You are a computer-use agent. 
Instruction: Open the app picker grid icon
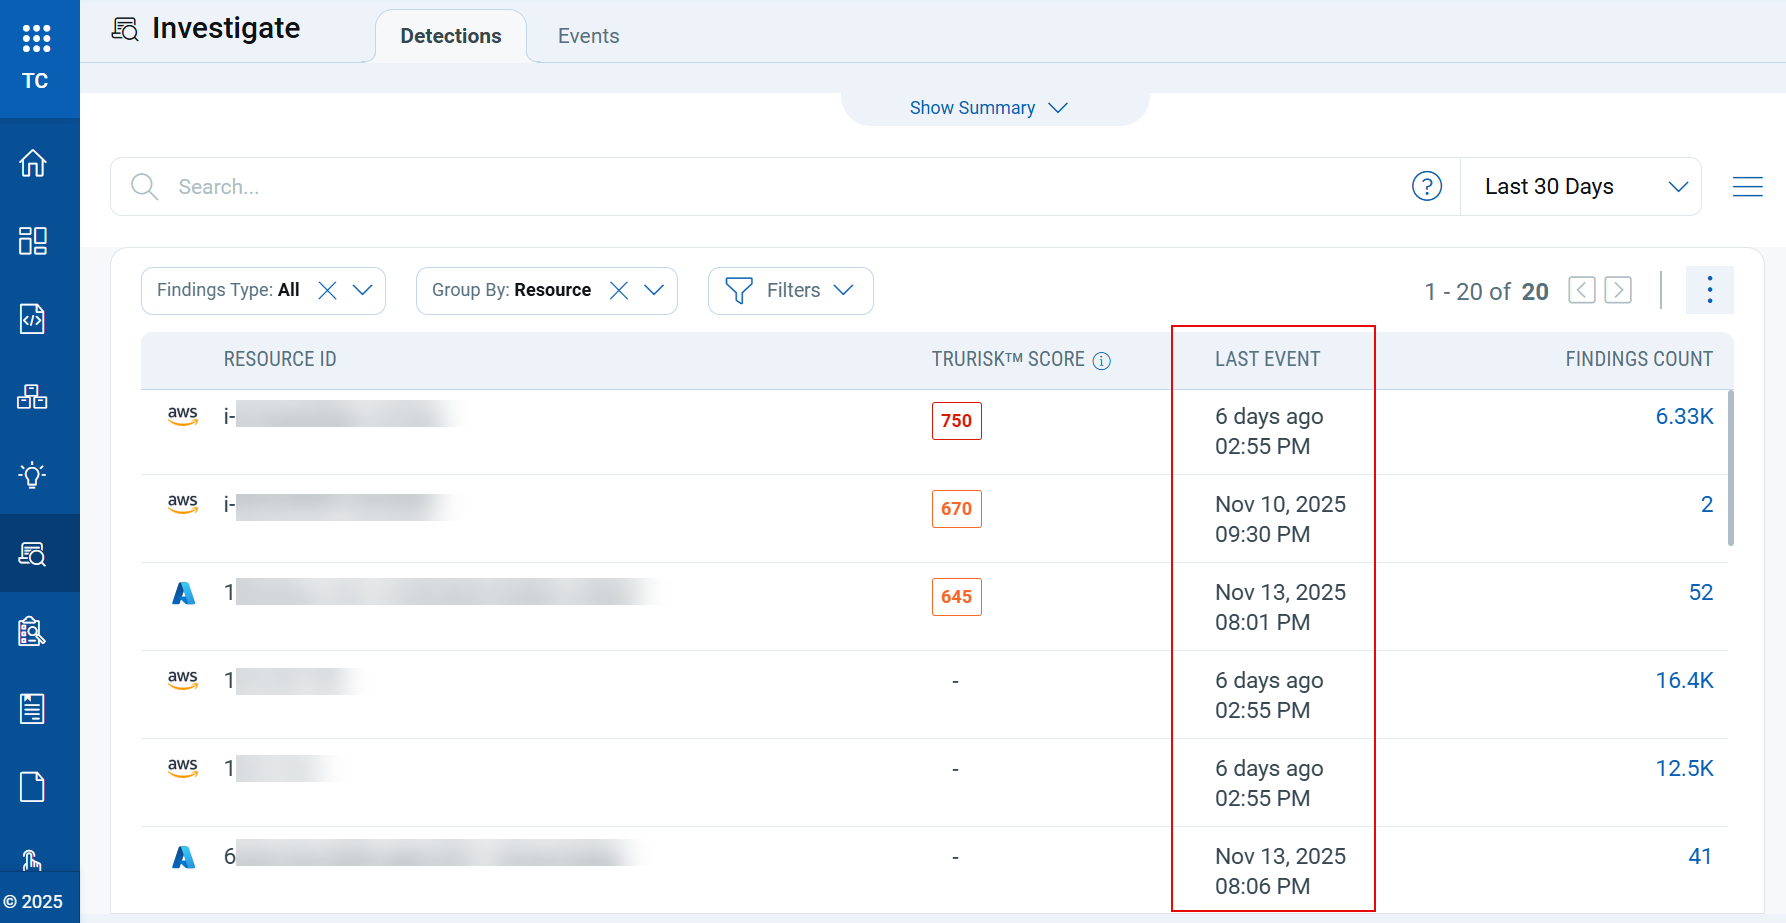pos(36,38)
